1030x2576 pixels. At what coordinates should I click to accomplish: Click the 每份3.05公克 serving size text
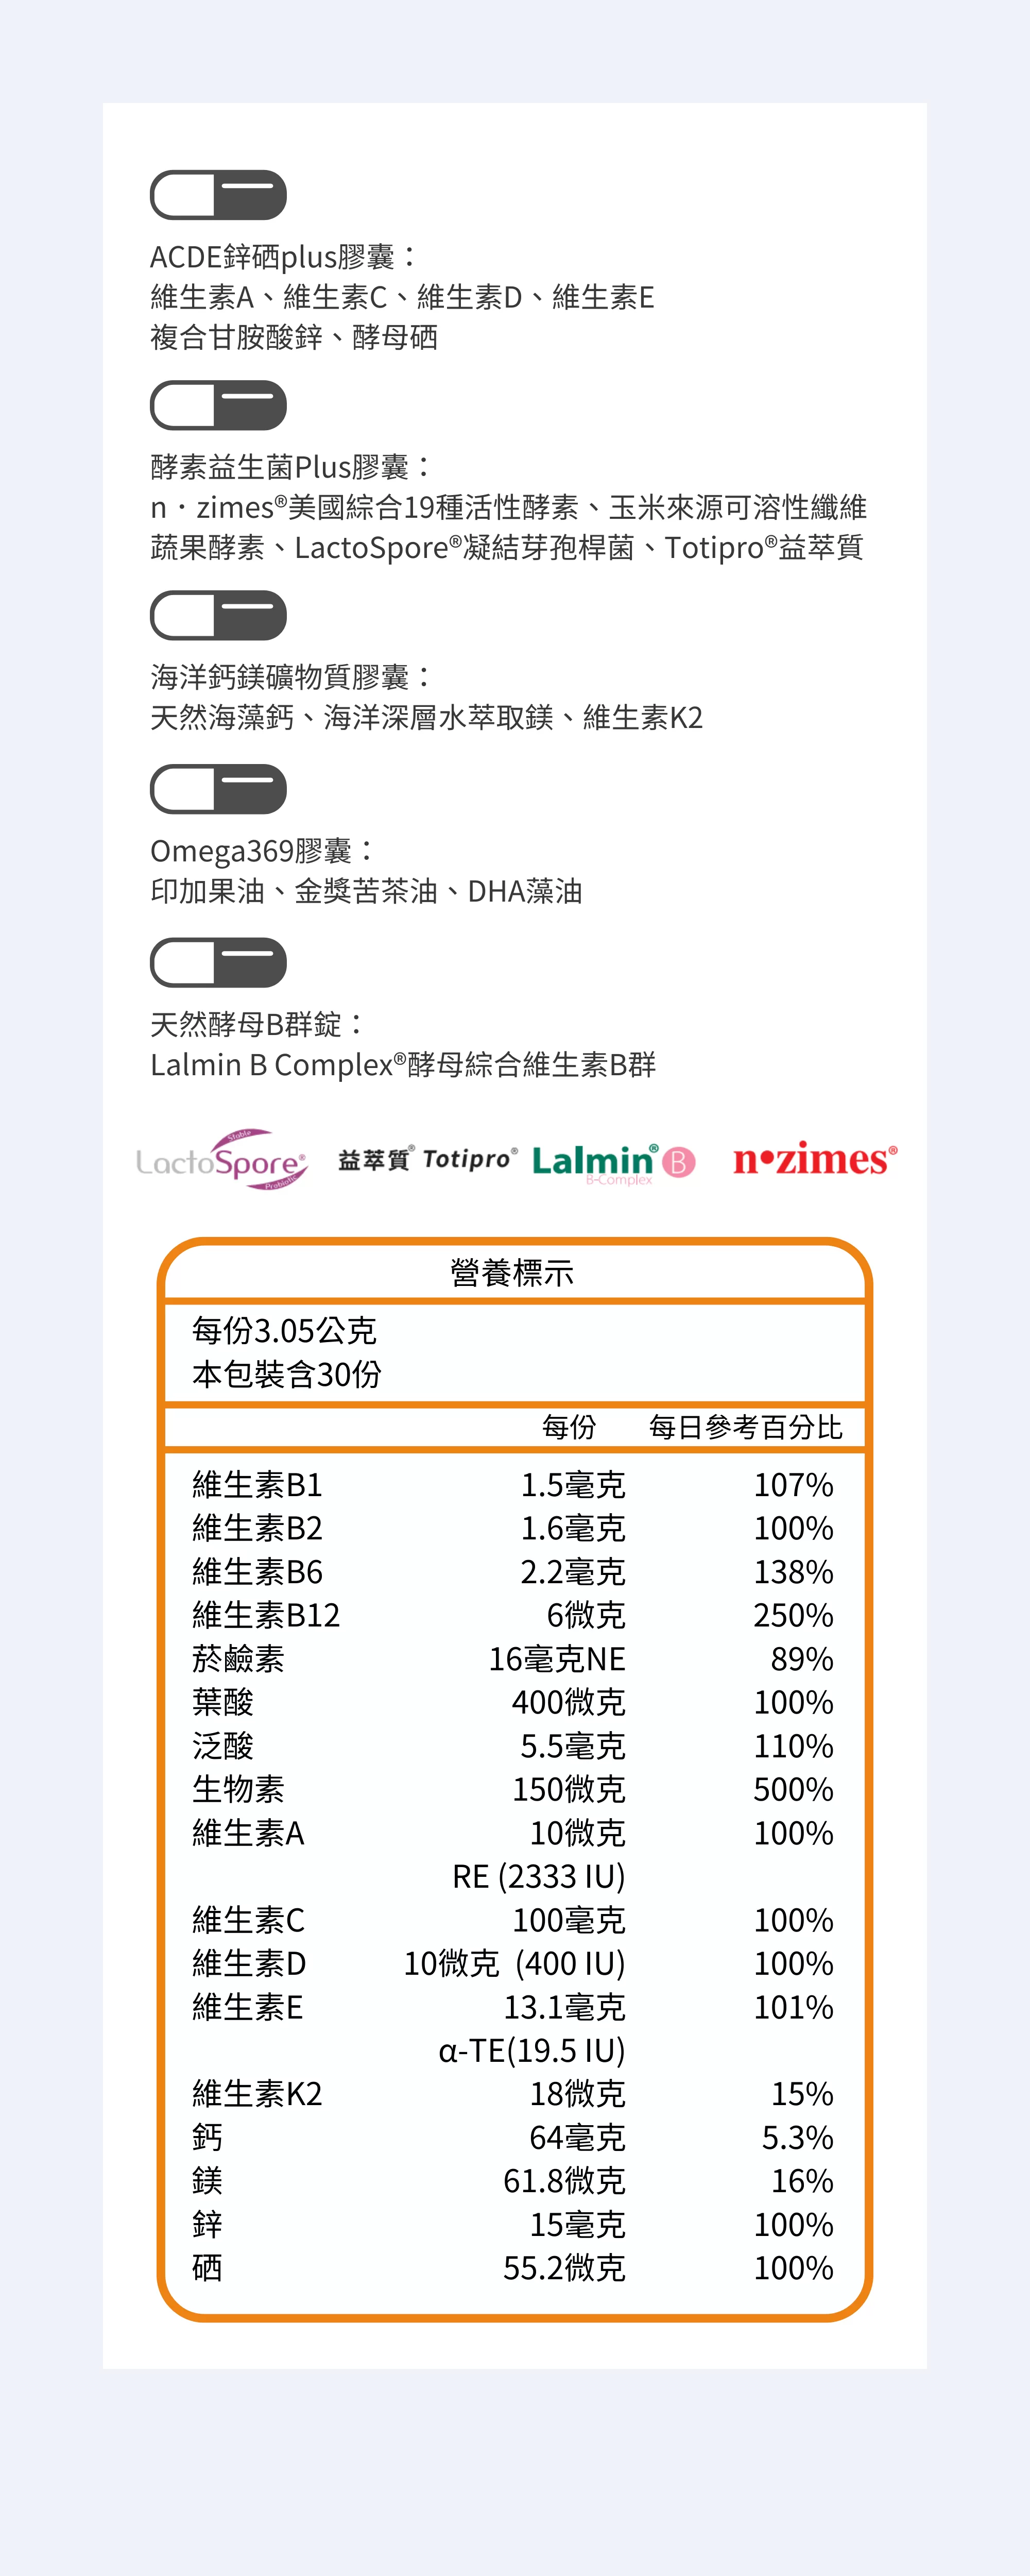284,1331
